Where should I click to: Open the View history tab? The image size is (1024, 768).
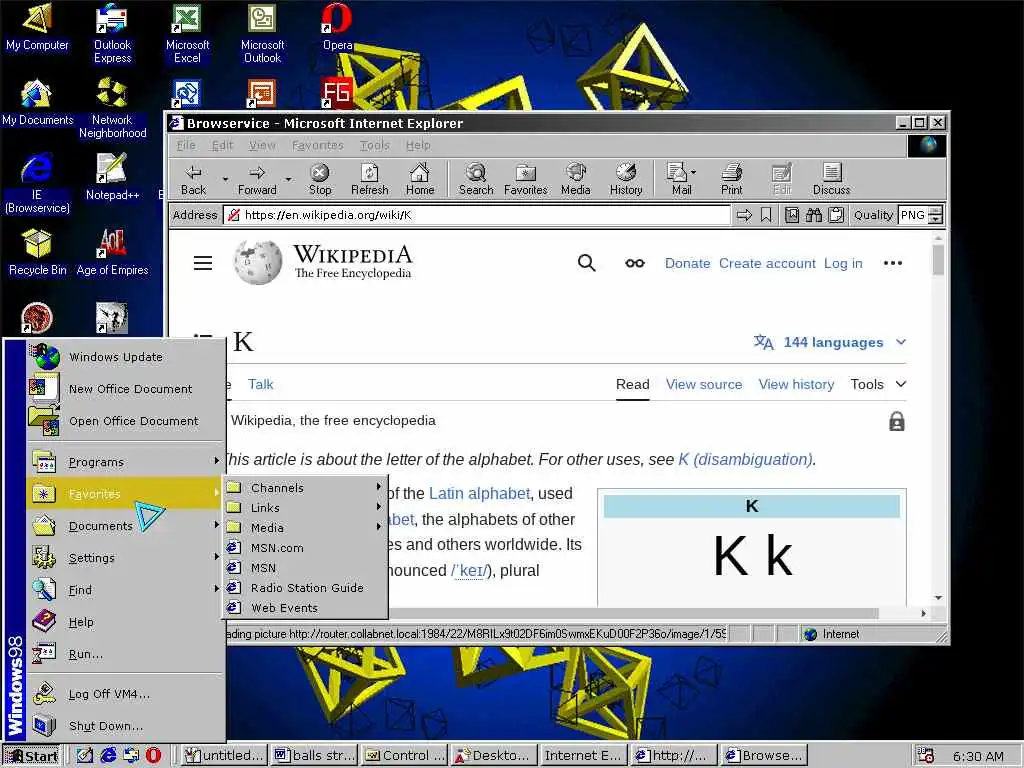(796, 384)
